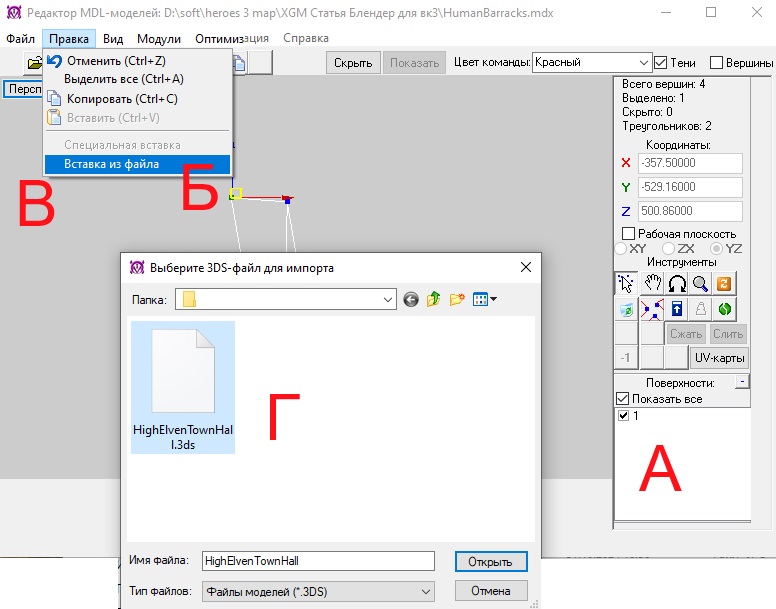776x609 pixels.
Task: Uncheck surface 1 in the surfaces list
Action: 624,416
